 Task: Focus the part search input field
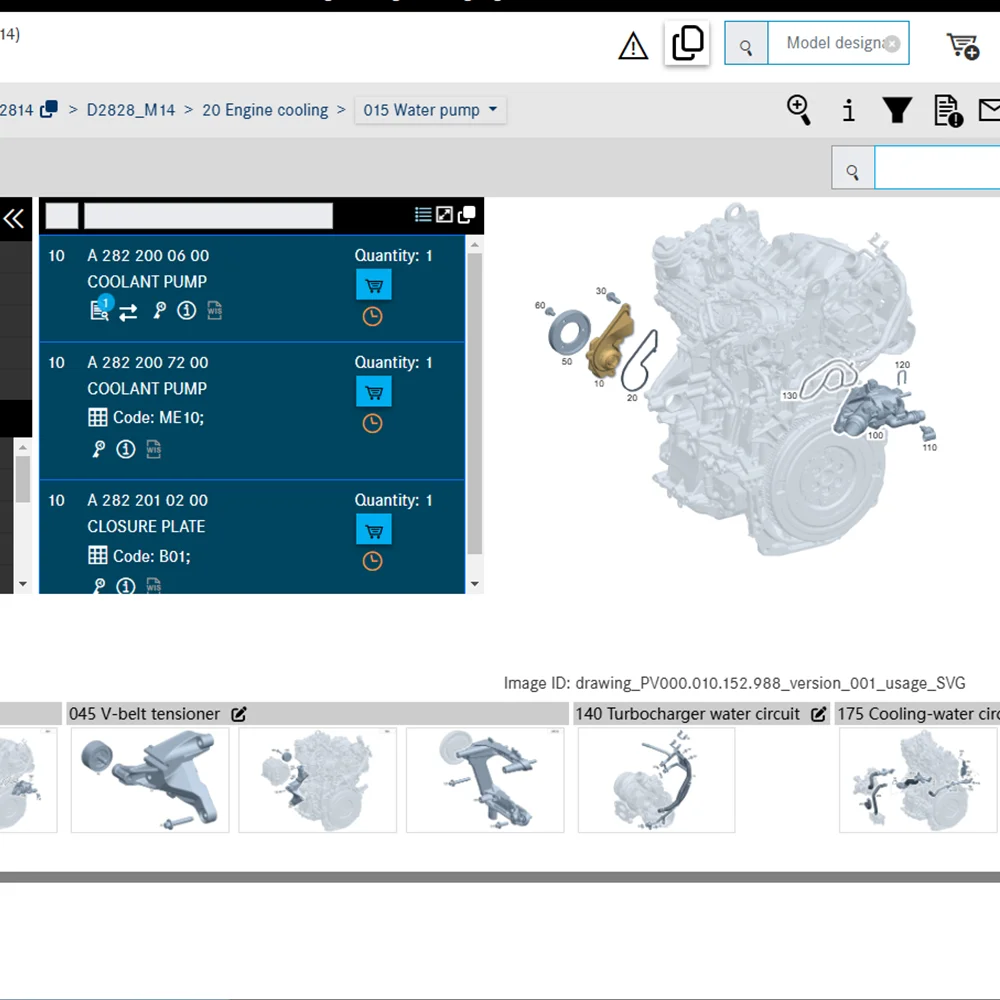[937, 167]
